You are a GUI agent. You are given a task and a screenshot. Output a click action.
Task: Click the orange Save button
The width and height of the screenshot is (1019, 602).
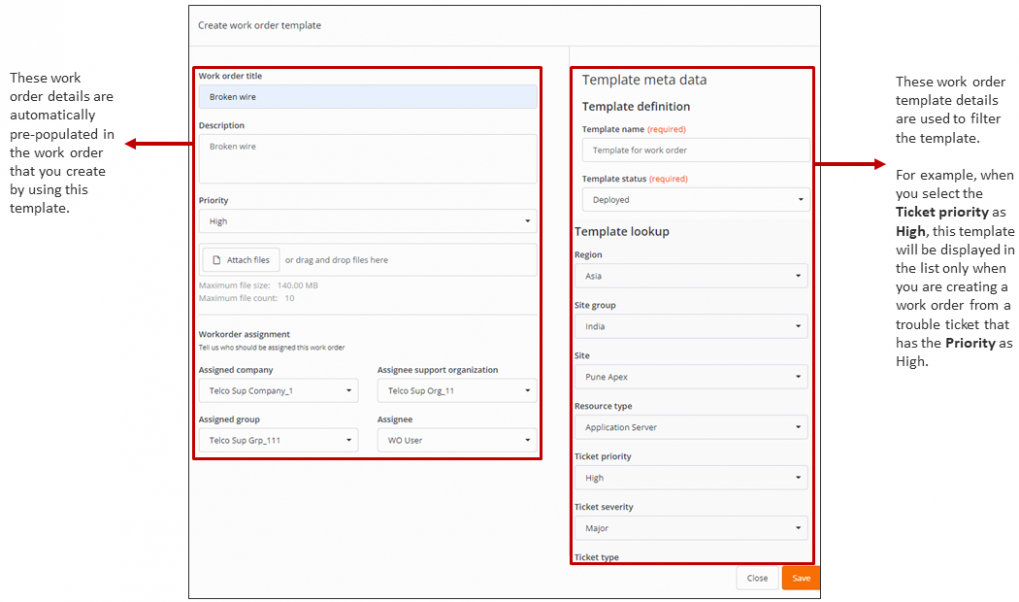tap(801, 578)
